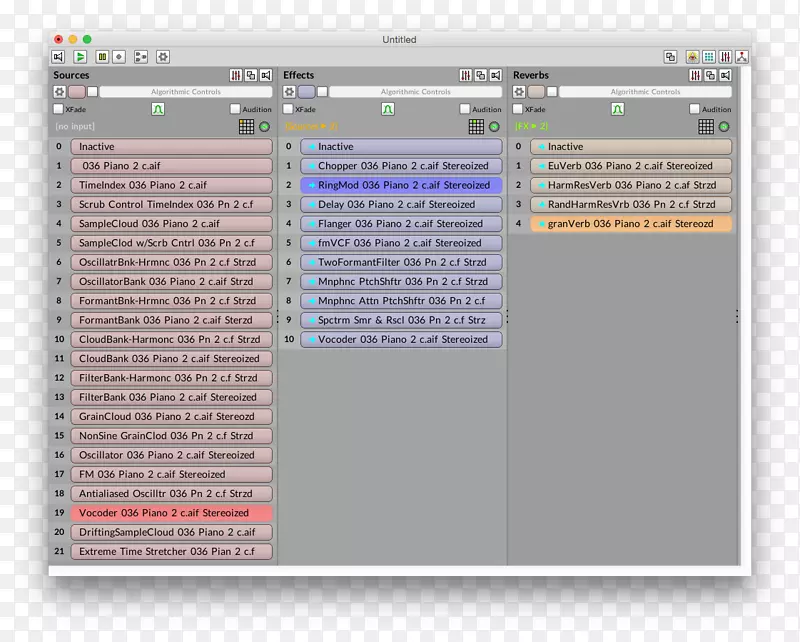Click the yellow pyramid icon in top toolbar

[x=692, y=57]
